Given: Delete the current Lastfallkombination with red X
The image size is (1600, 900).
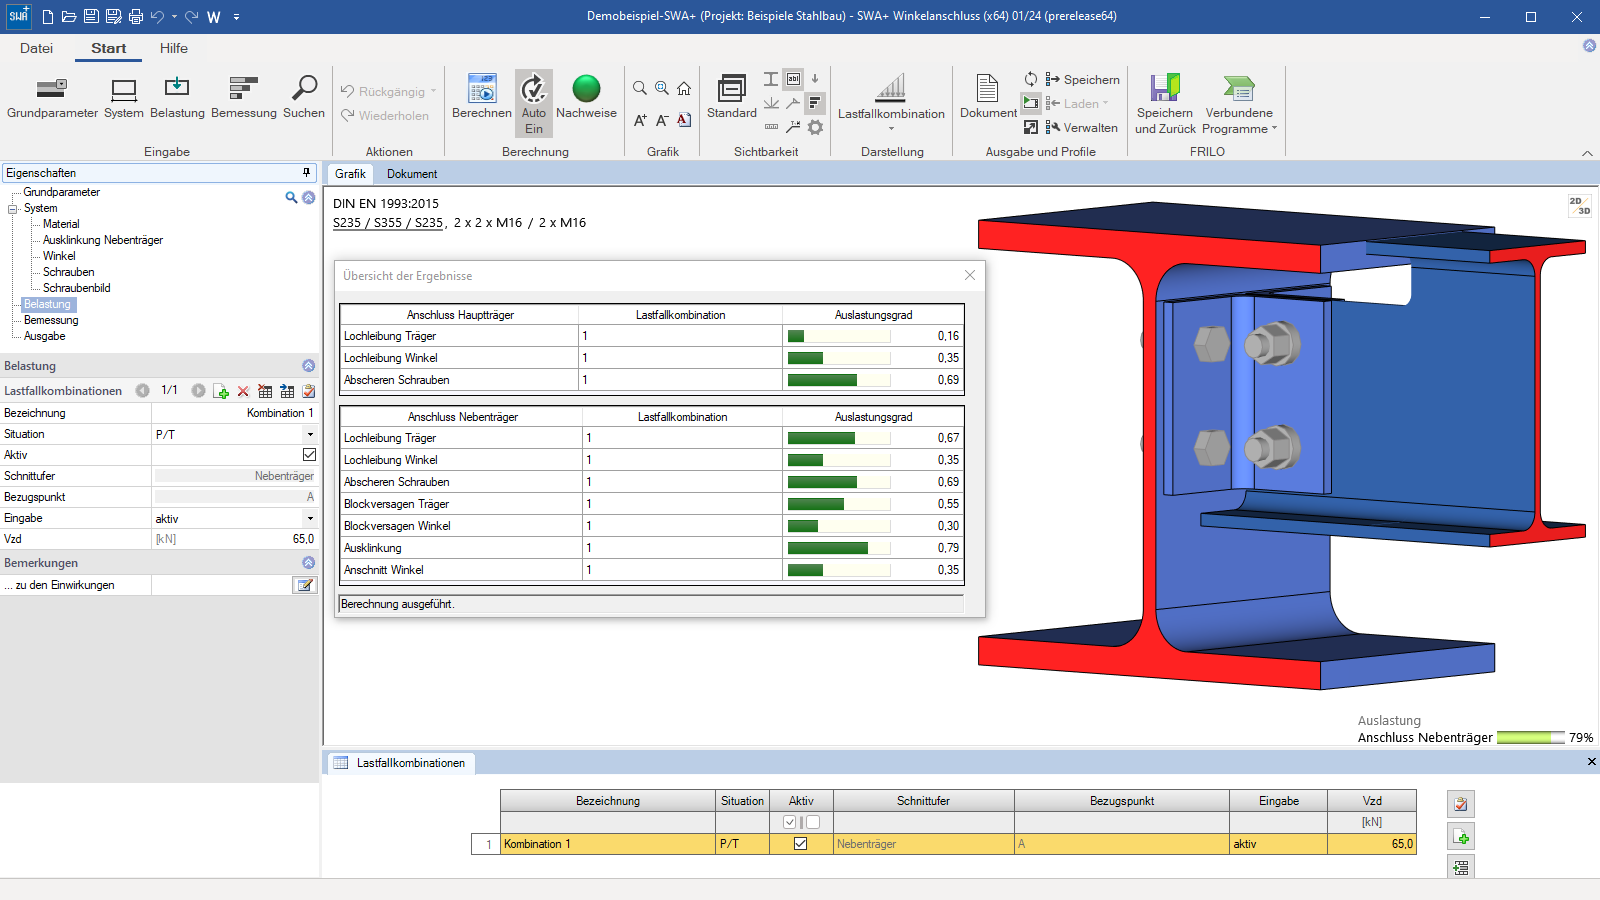Looking at the screenshot, I should (x=243, y=391).
